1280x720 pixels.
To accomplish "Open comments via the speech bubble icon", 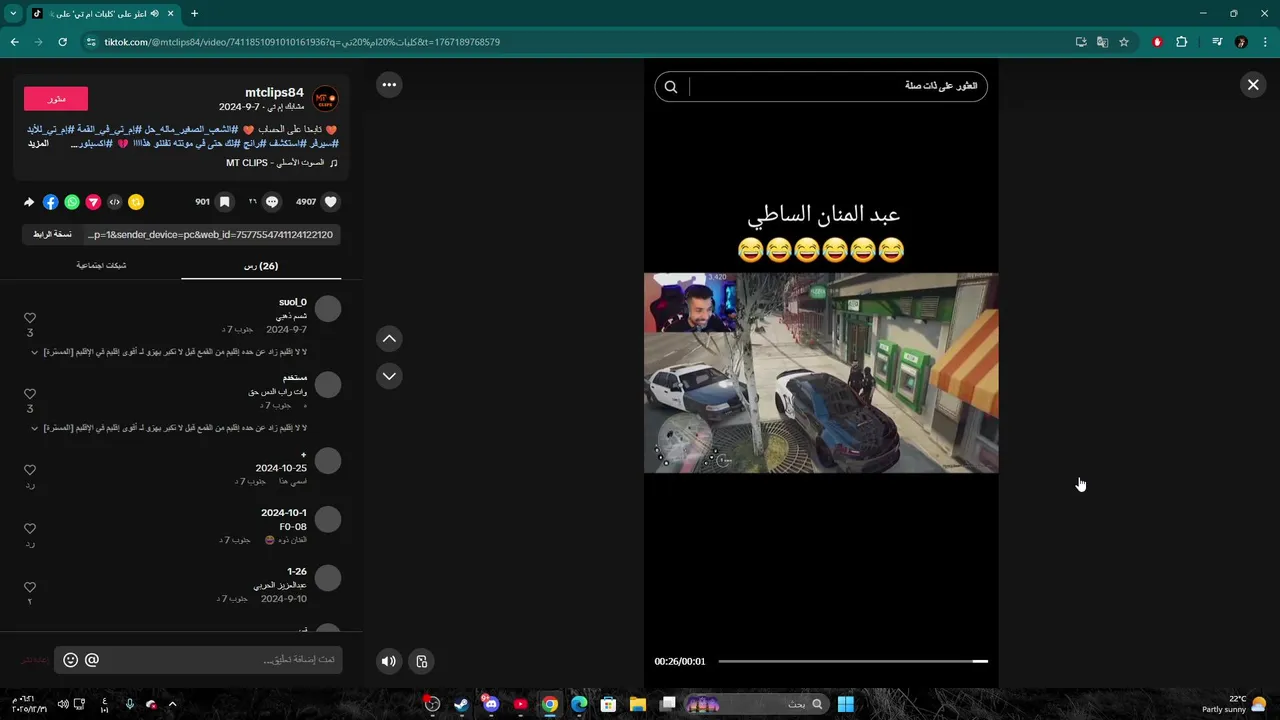I will [x=272, y=202].
